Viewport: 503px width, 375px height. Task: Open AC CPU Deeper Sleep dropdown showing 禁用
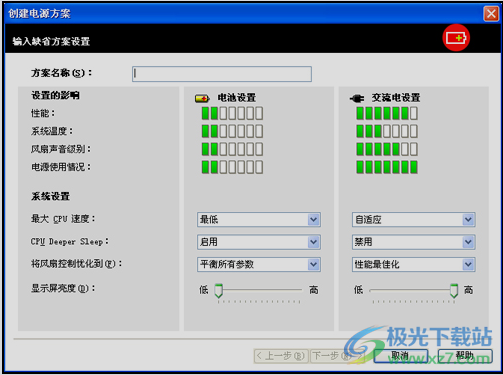click(413, 242)
